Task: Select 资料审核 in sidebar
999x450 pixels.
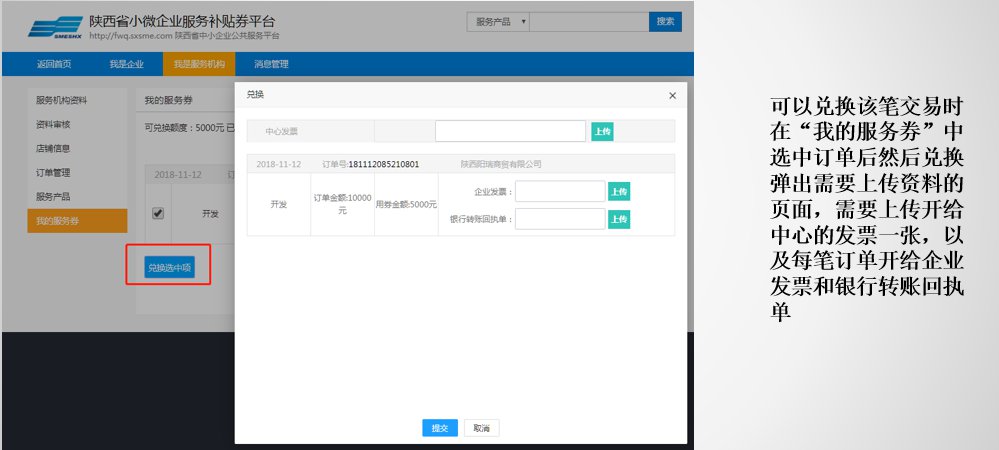Action: point(54,125)
